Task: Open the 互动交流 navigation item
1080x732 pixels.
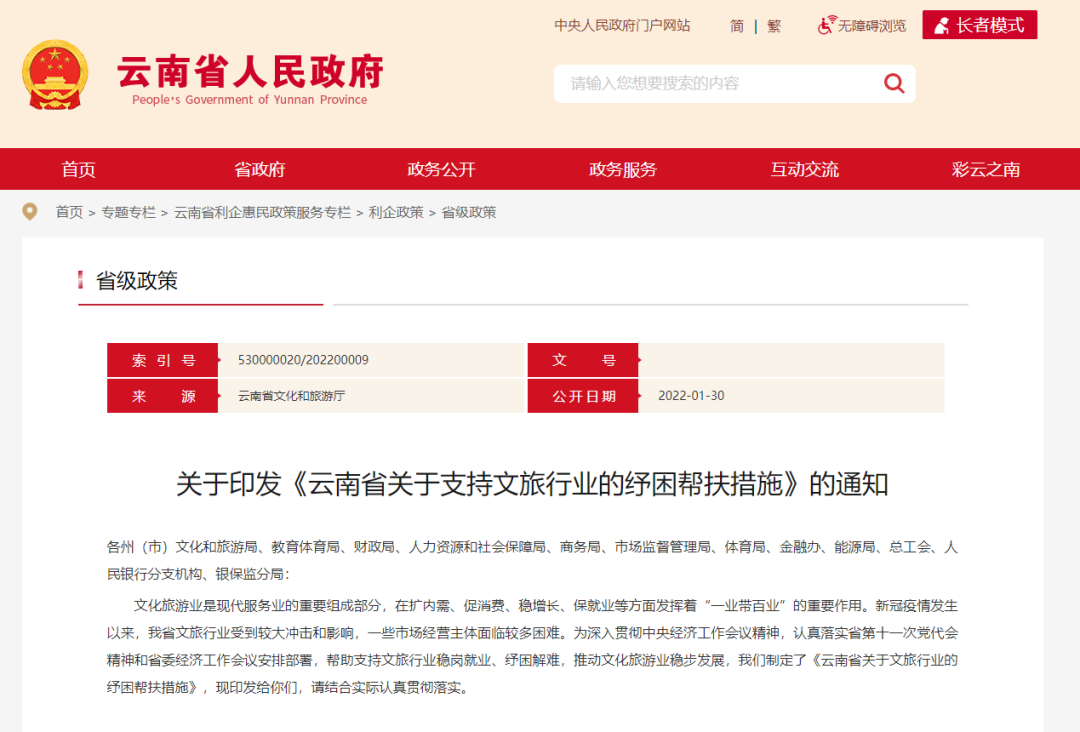Action: coord(804,169)
